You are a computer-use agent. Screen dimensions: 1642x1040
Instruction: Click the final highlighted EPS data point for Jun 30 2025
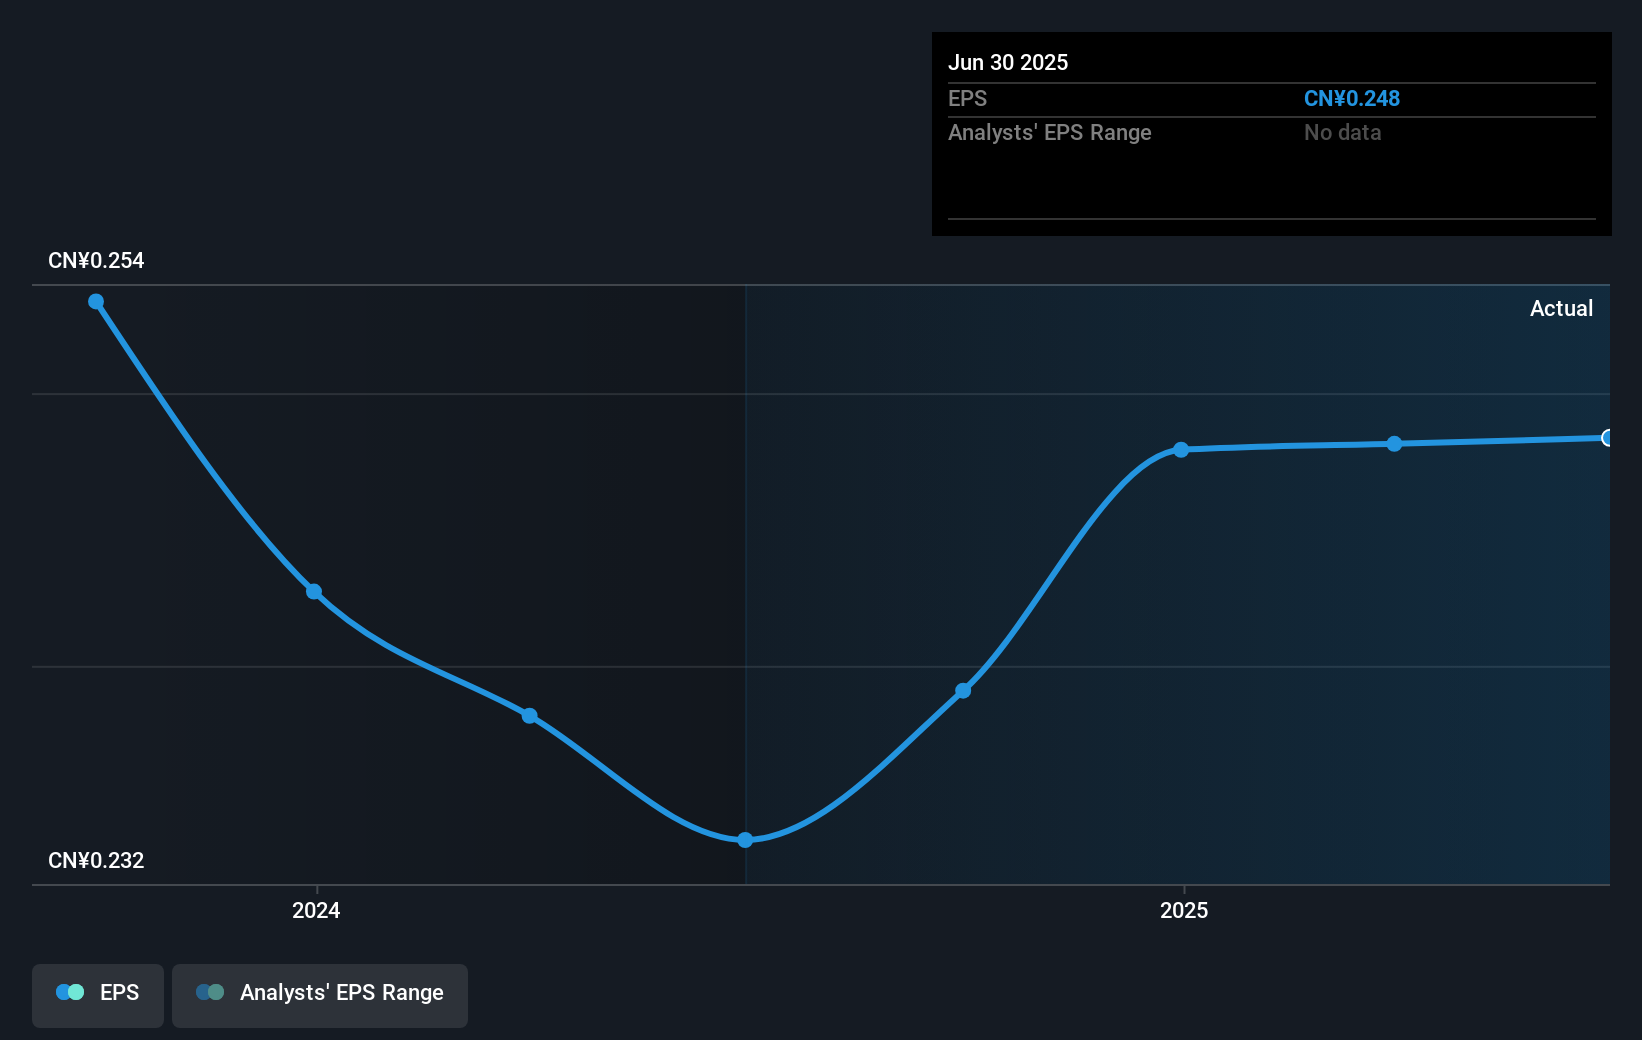click(x=1608, y=438)
